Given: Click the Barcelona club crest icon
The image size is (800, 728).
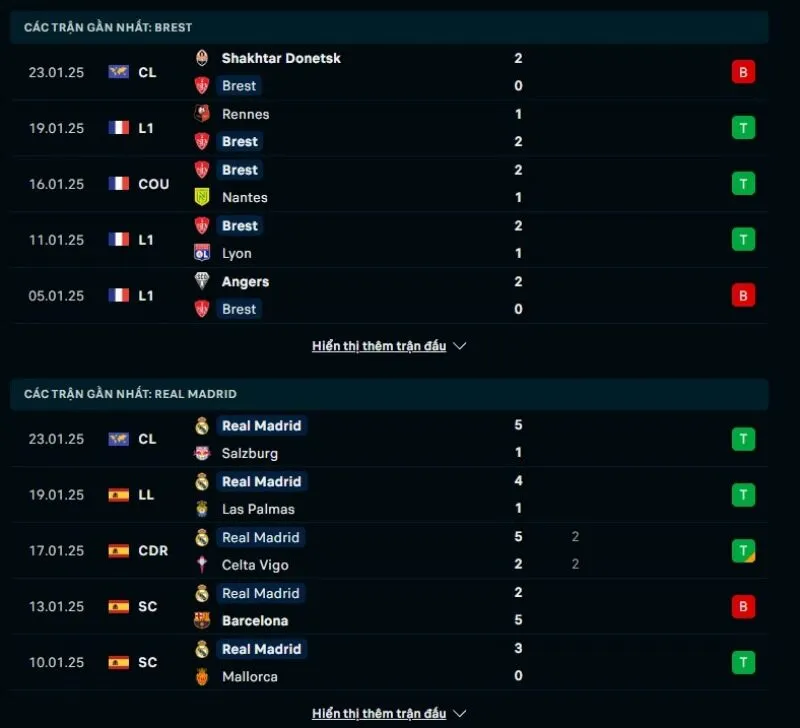Looking at the screenshot, I should point(202,620).
